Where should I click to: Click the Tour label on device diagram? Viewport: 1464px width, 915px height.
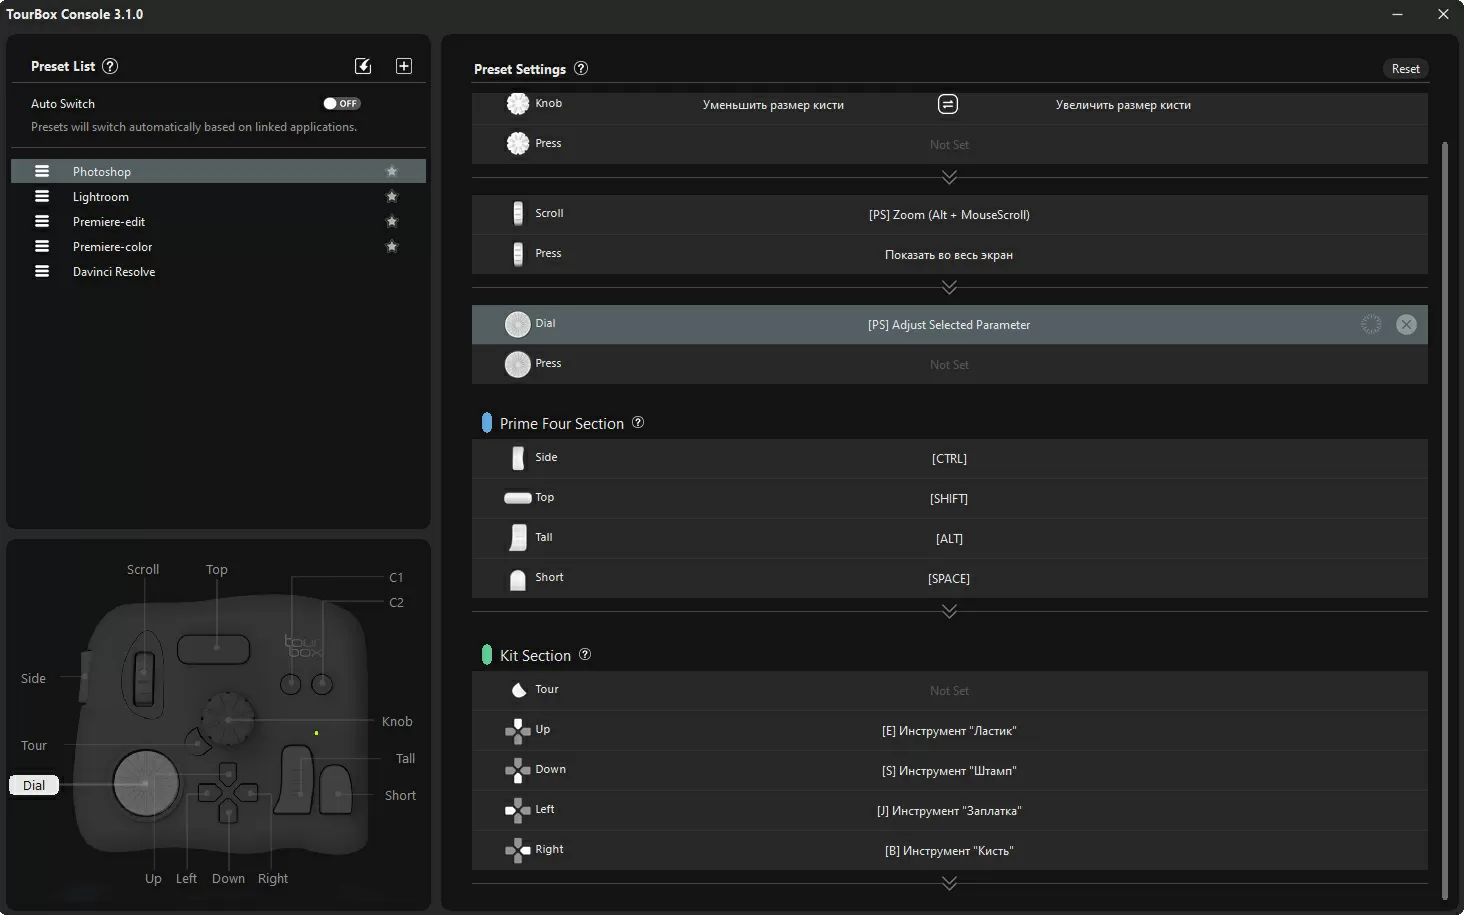pos(34,745)
